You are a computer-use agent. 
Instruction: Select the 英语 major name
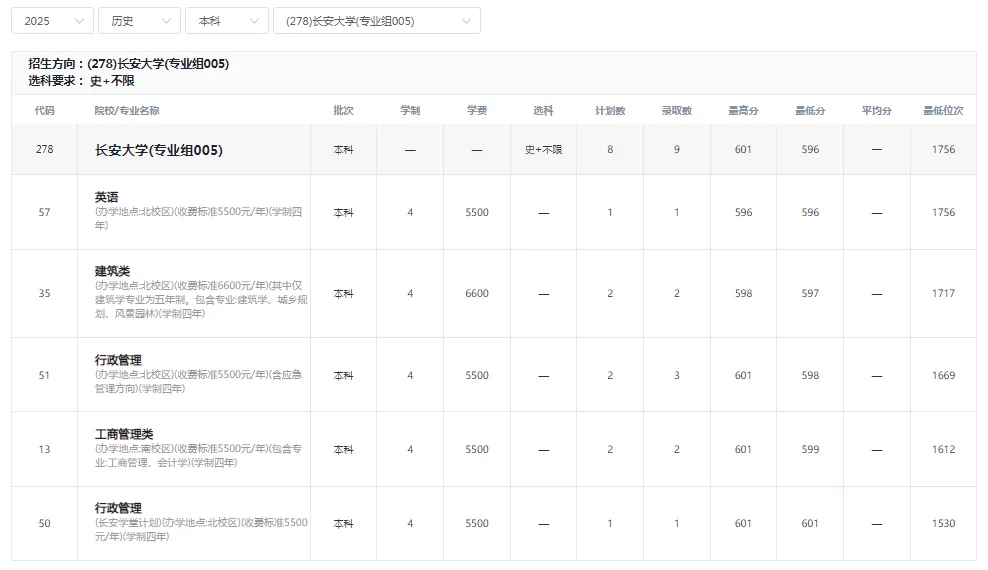click(106, 197)
